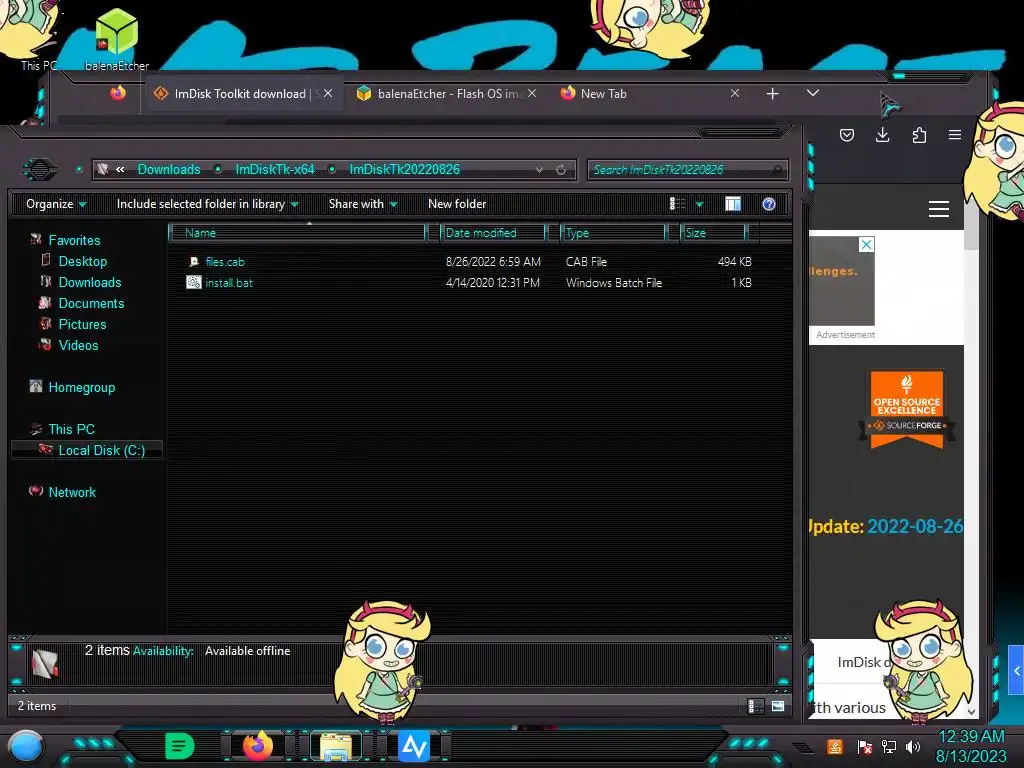Click ImDiskTk20220826 breadcrumb segment
Image resolution: width=1024 pixels, height=768 pixels.
pos(404,169)
